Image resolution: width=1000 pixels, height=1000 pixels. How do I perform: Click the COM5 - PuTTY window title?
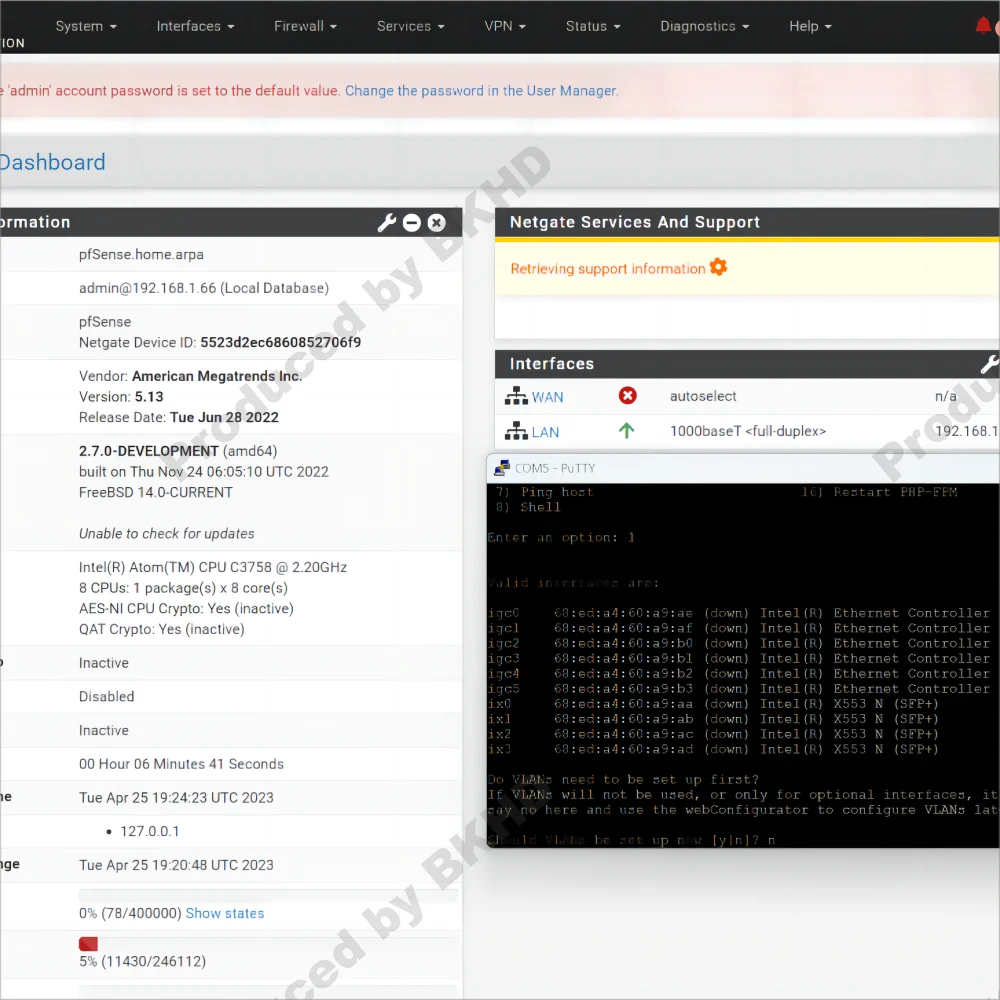pyautogui.click(x=555, y=468)
